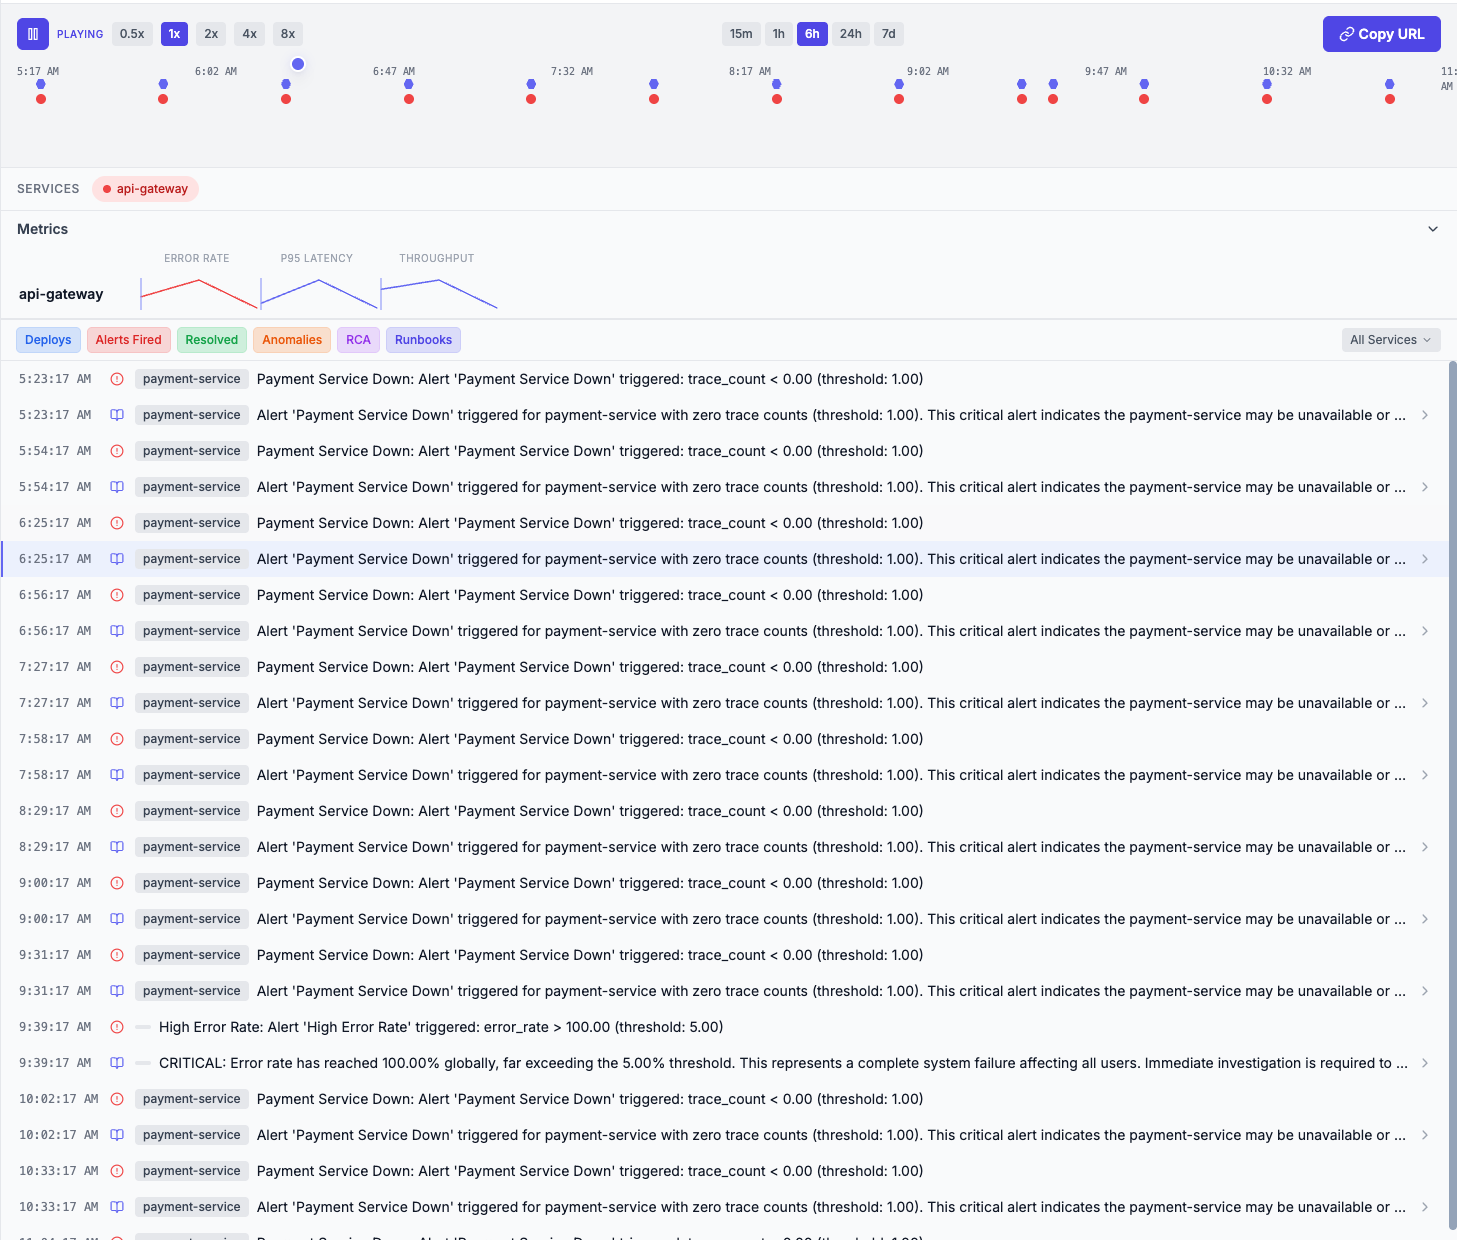Open the All Services dropdown

[x=1390, y=340]
